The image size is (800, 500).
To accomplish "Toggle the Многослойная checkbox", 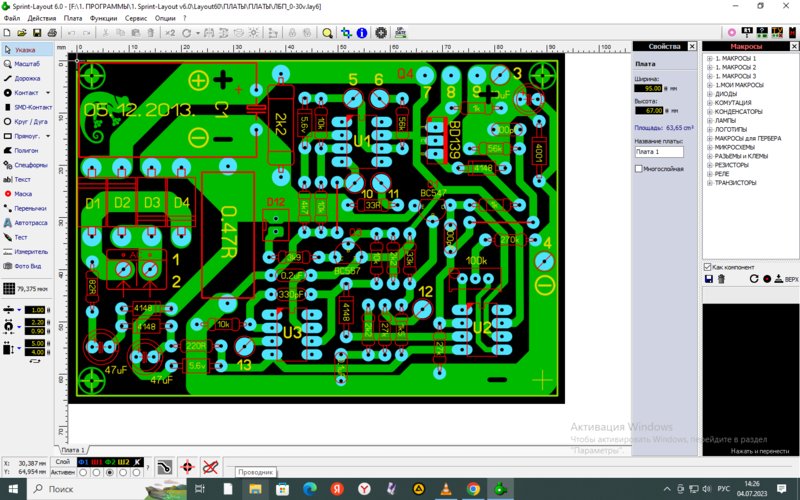I will point(638,168).
